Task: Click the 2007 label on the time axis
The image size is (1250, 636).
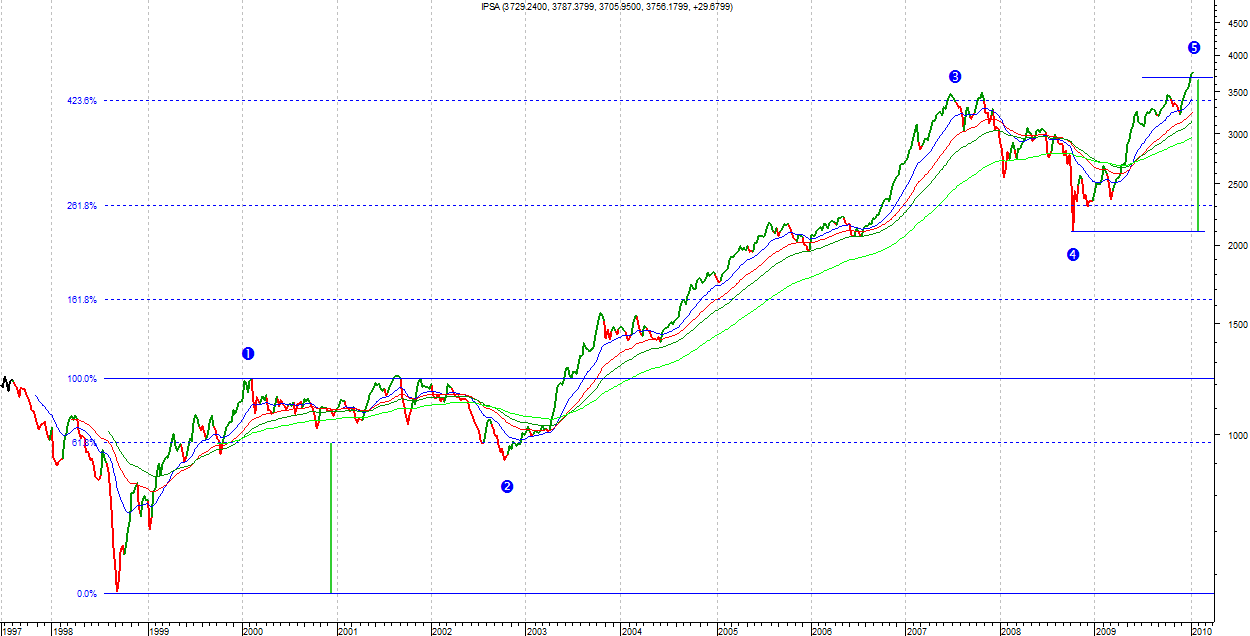Action: click(916, 631)
